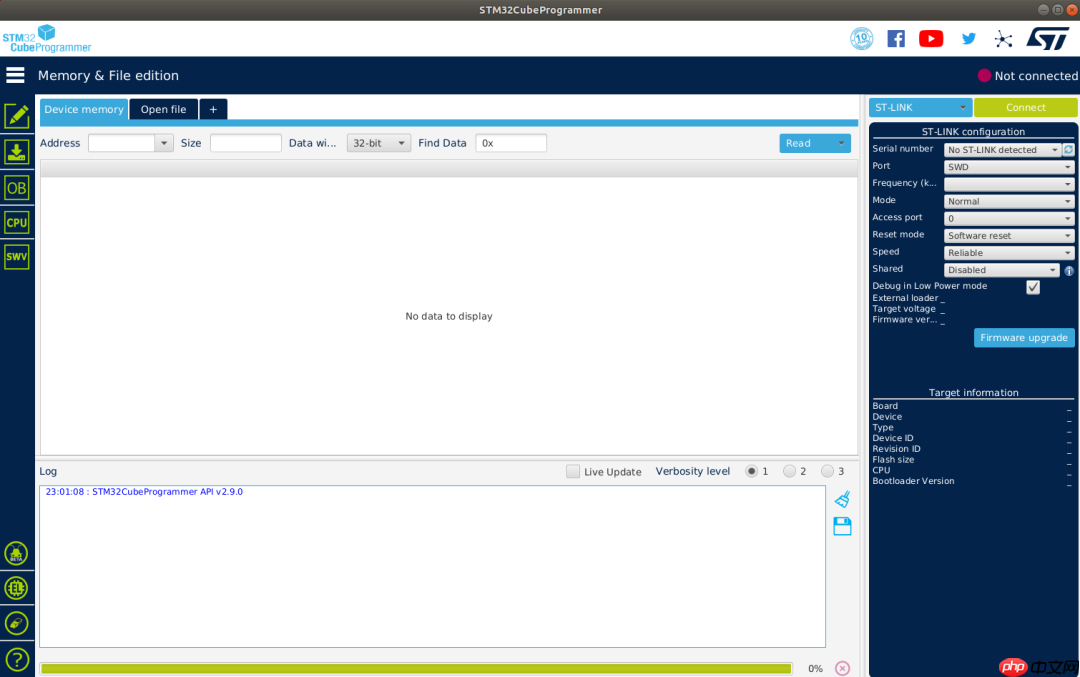This screenshot has width=1080, height=677.
Task: Open the YouTube channel icon
Action: point(931,39)
